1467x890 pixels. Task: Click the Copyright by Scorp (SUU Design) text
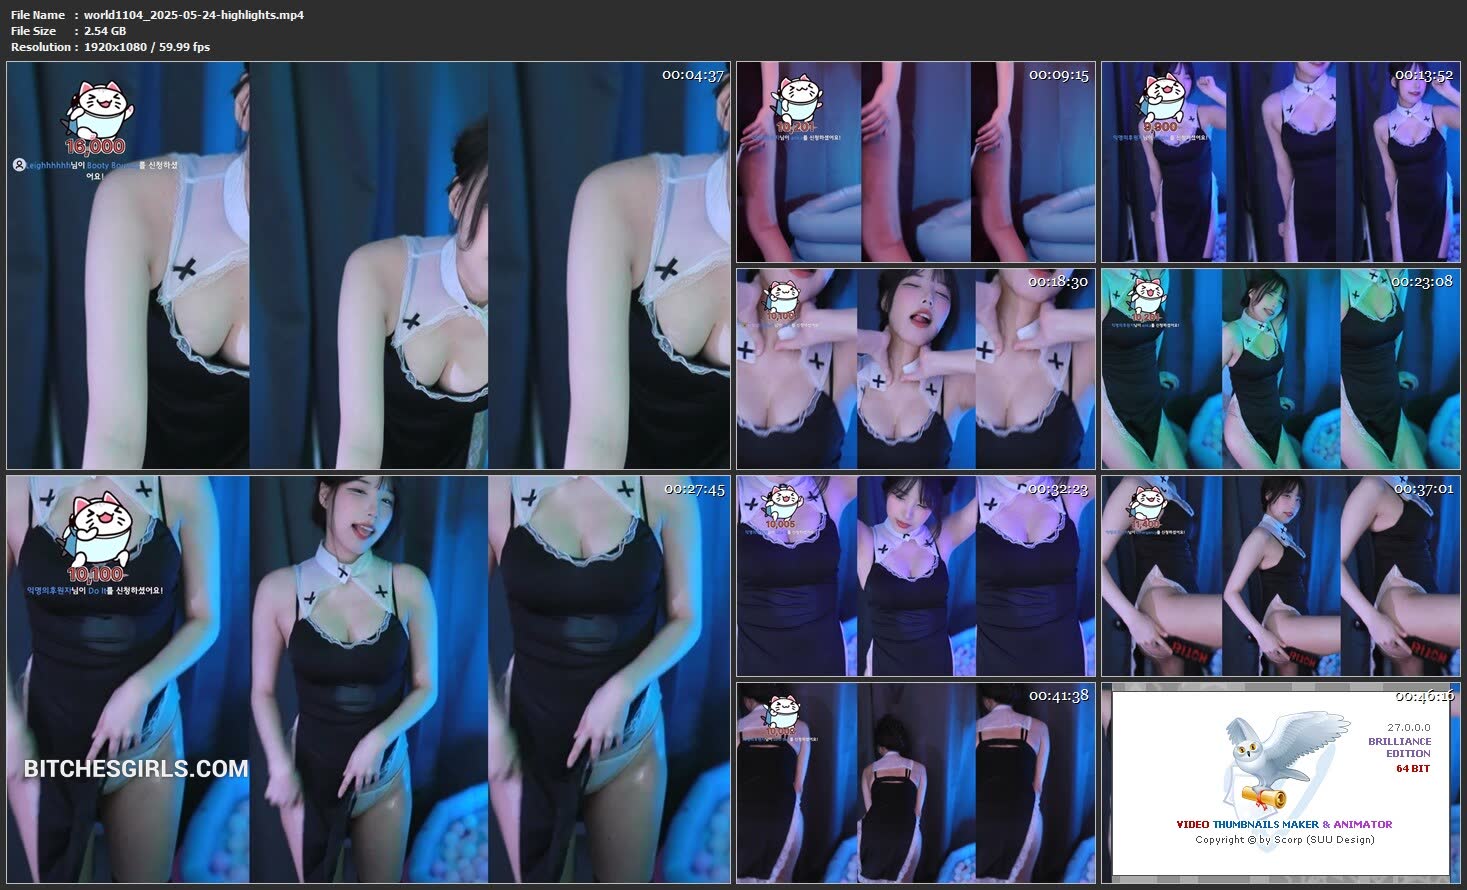[x=1284, y=840]
